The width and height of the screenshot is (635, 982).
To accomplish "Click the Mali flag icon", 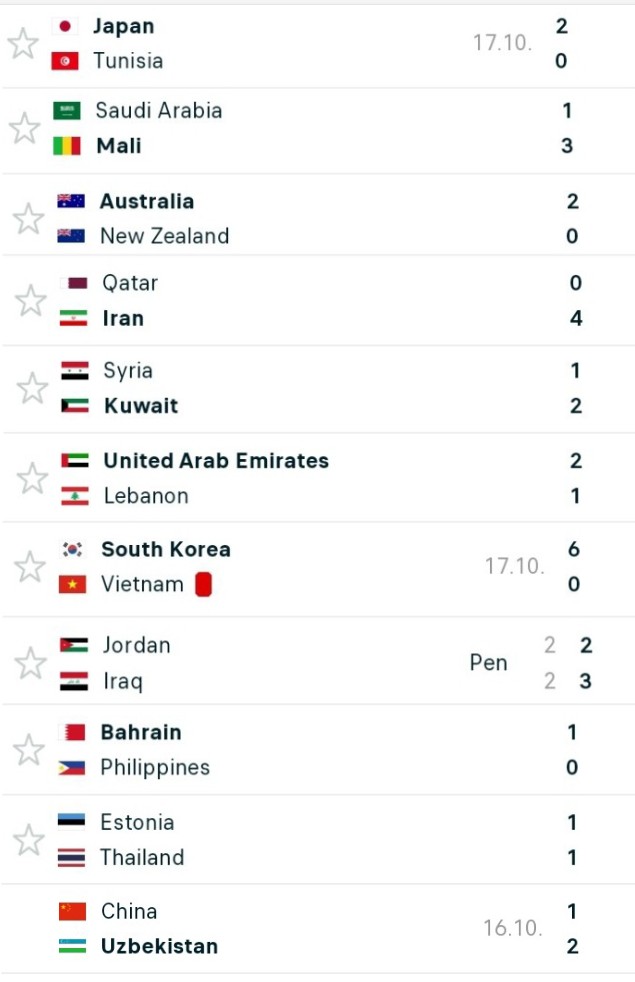I will tap(67, 146).
